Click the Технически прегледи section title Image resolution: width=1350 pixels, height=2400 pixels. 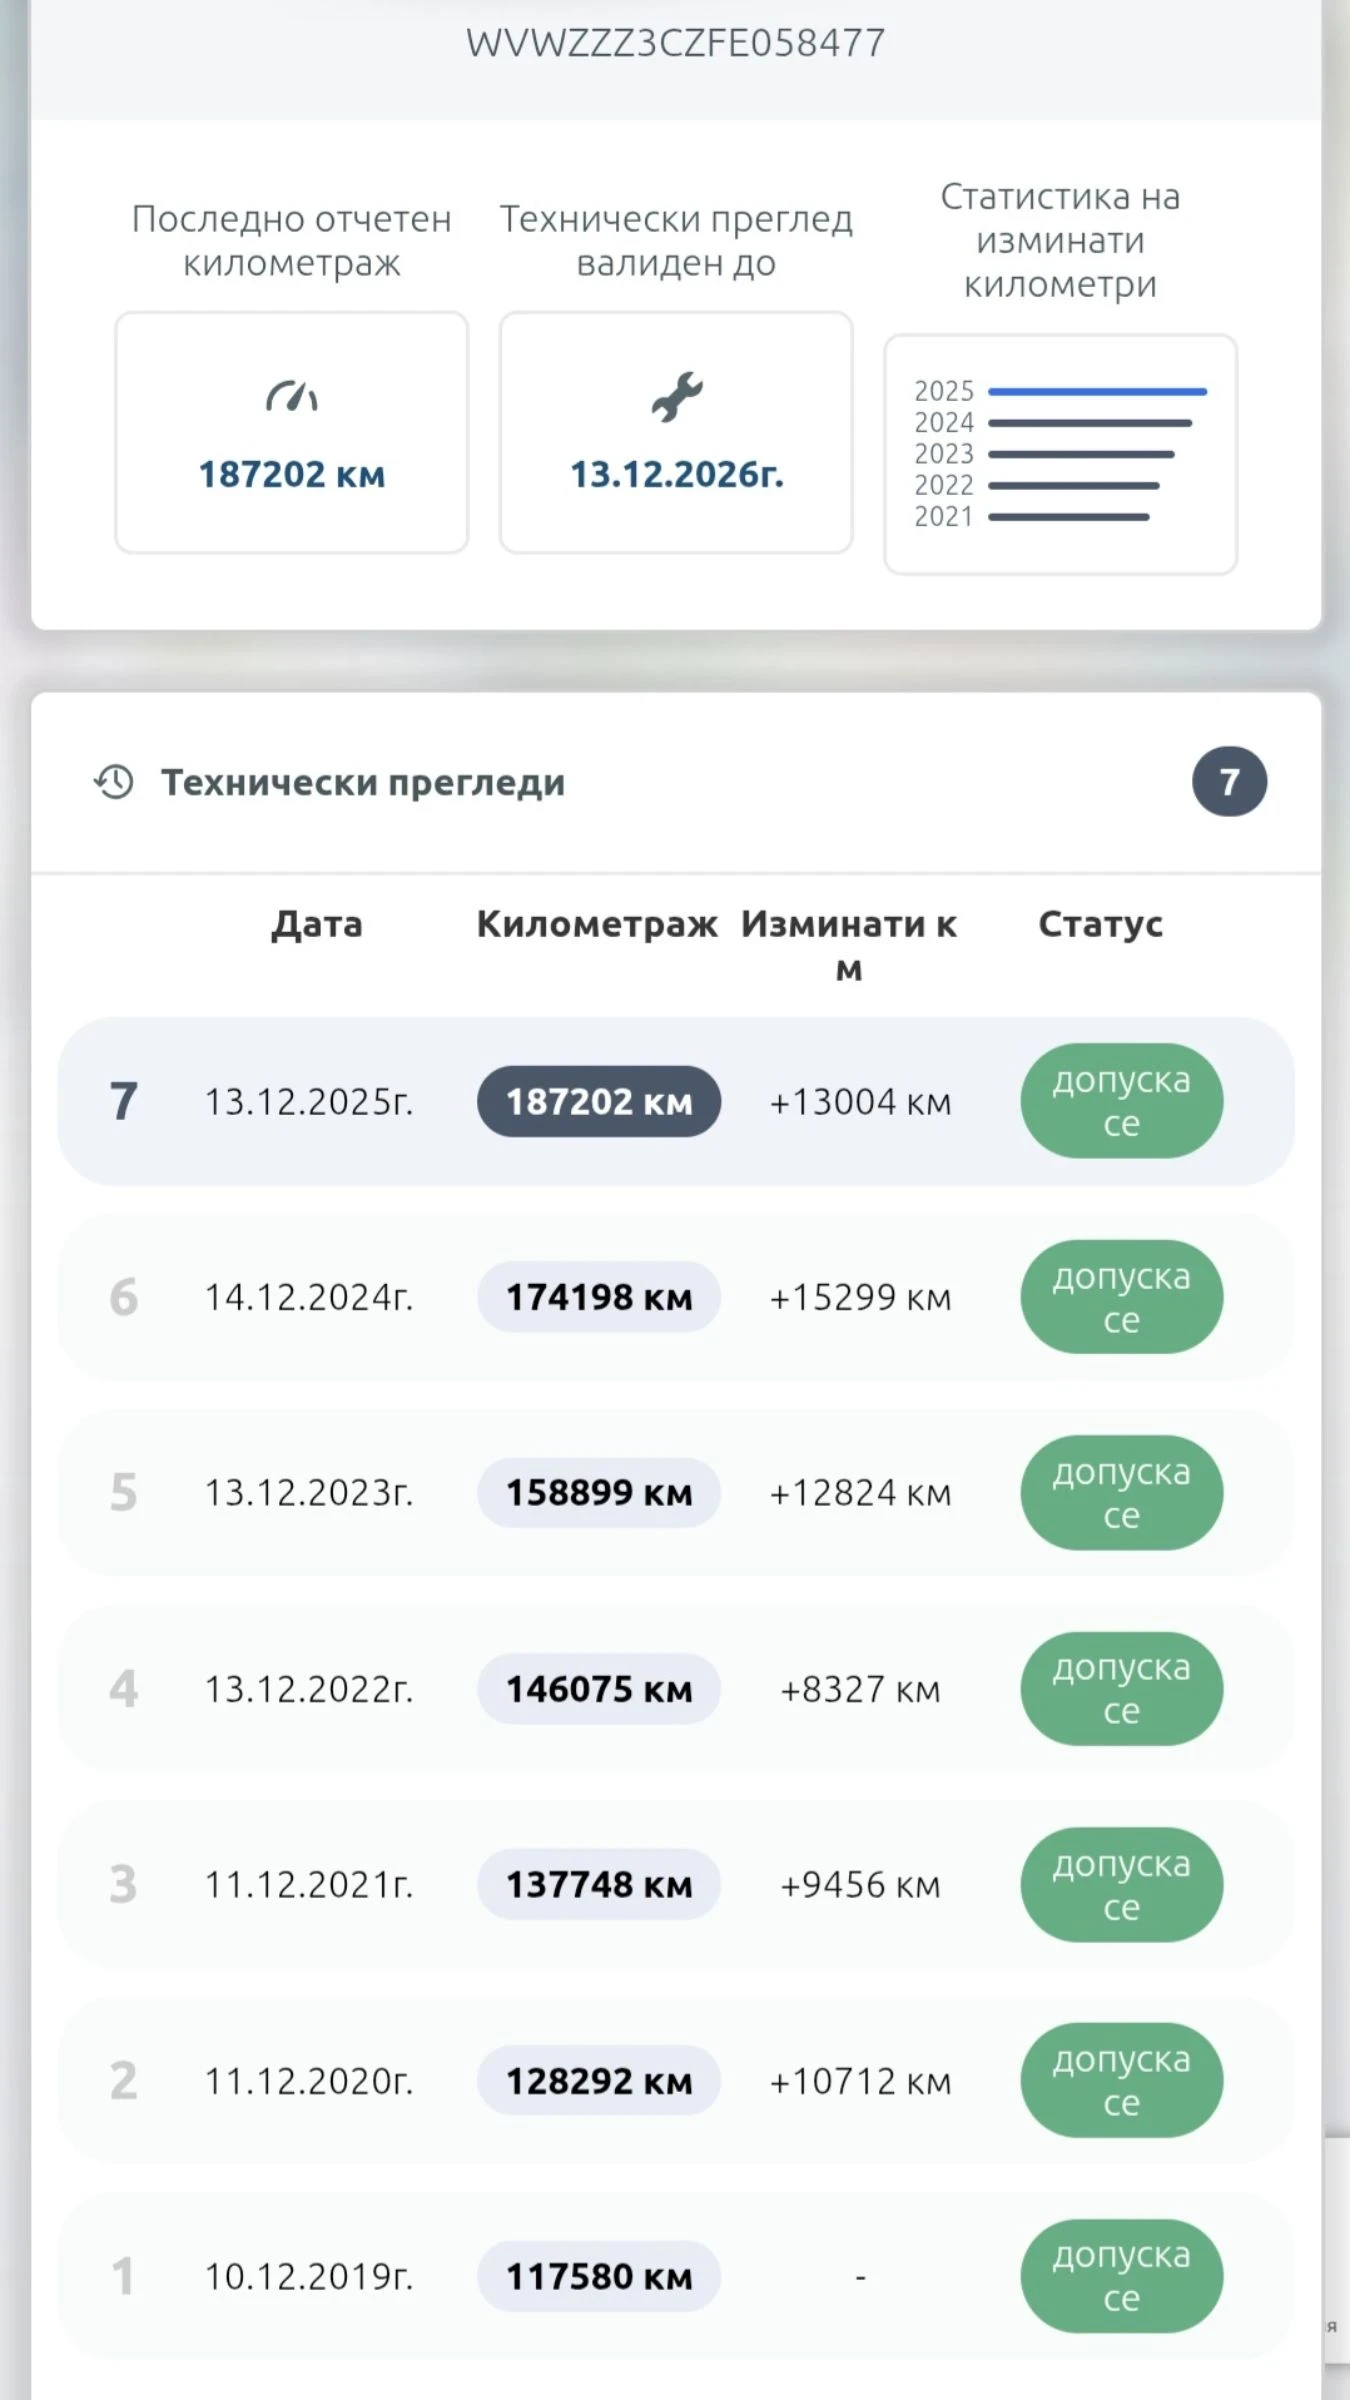[363, 782]
